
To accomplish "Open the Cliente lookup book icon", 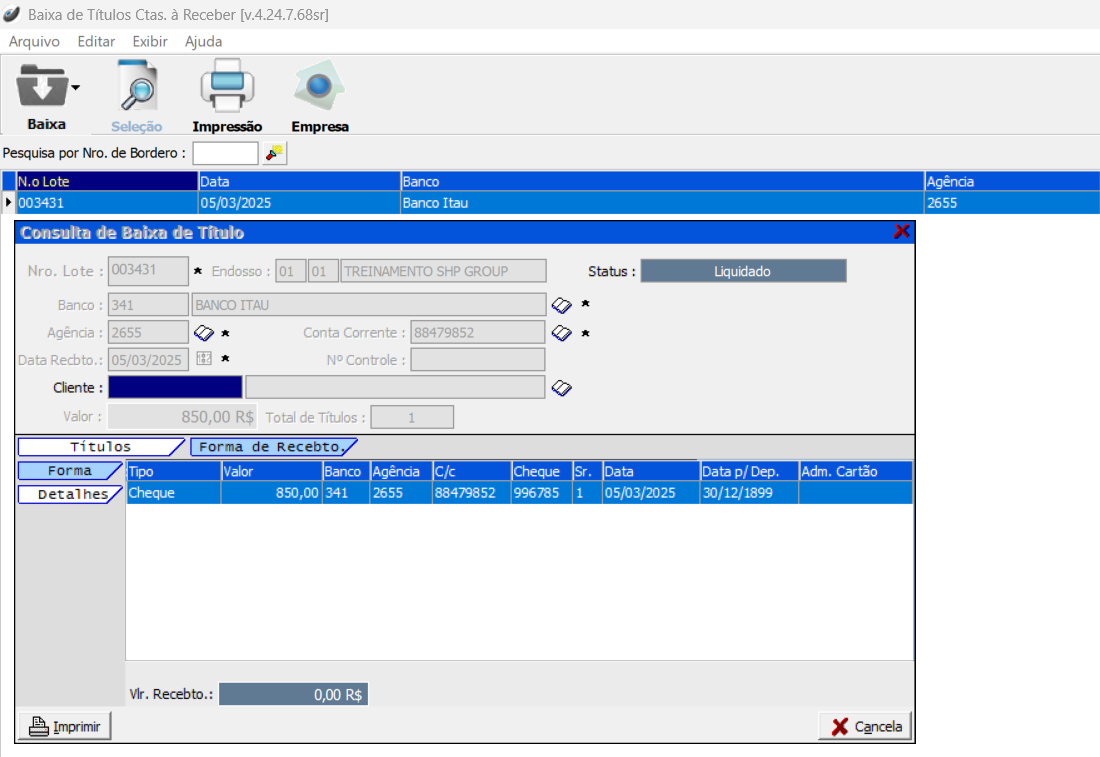I will point(561,388).
